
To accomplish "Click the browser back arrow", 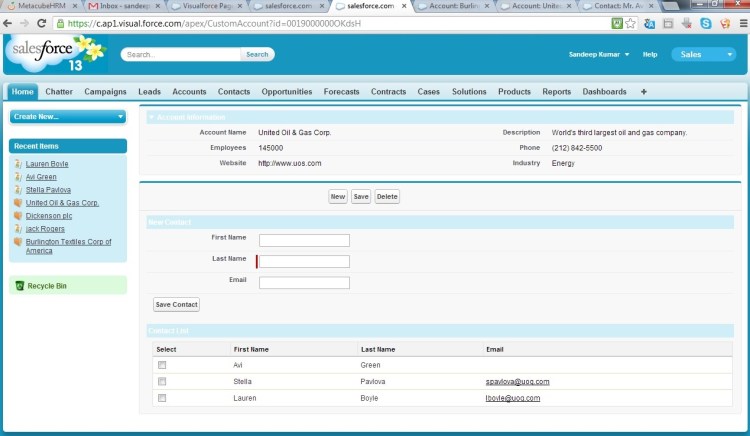I will pos(8,22).
